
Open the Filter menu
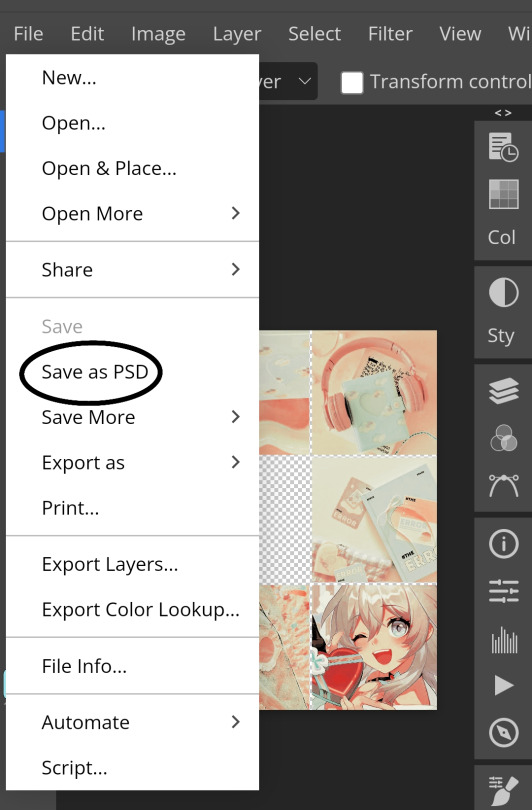[390, 34]
